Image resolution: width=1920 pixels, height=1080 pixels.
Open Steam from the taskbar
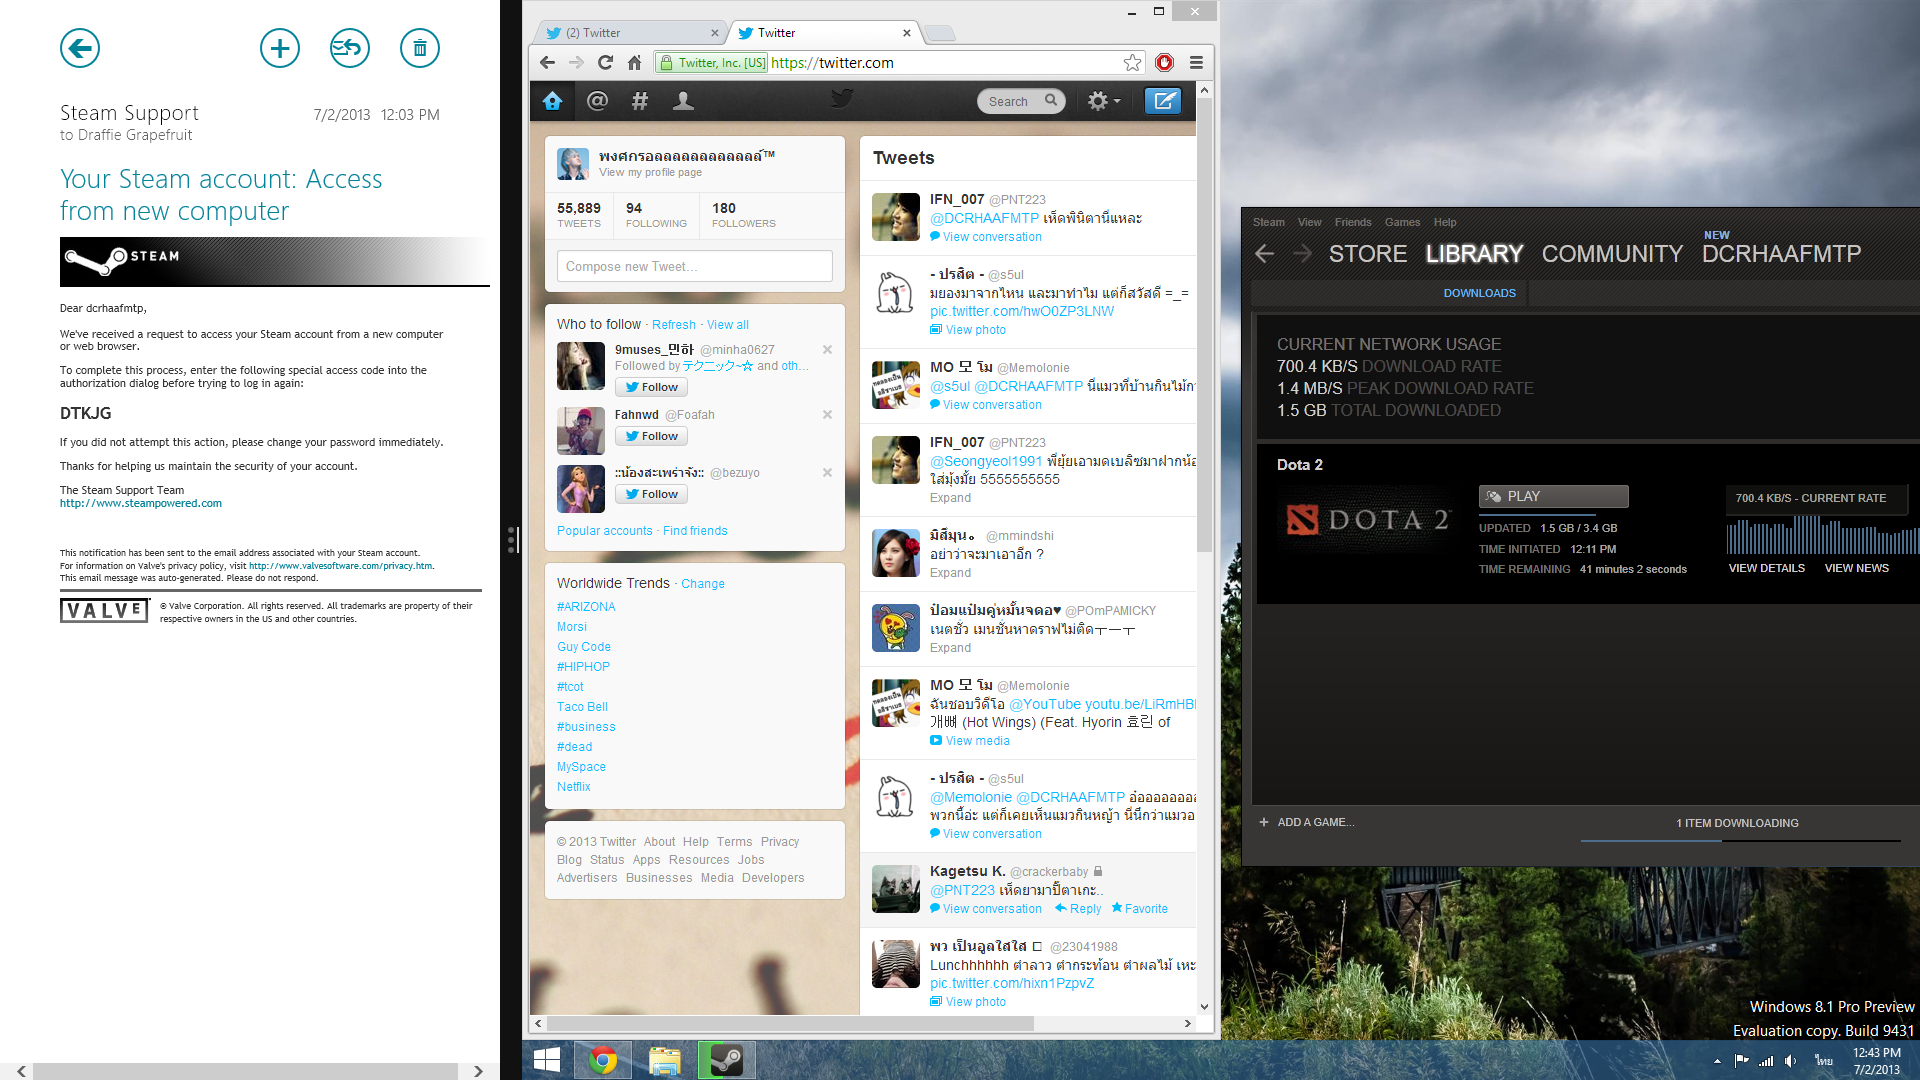point(726,1060)
